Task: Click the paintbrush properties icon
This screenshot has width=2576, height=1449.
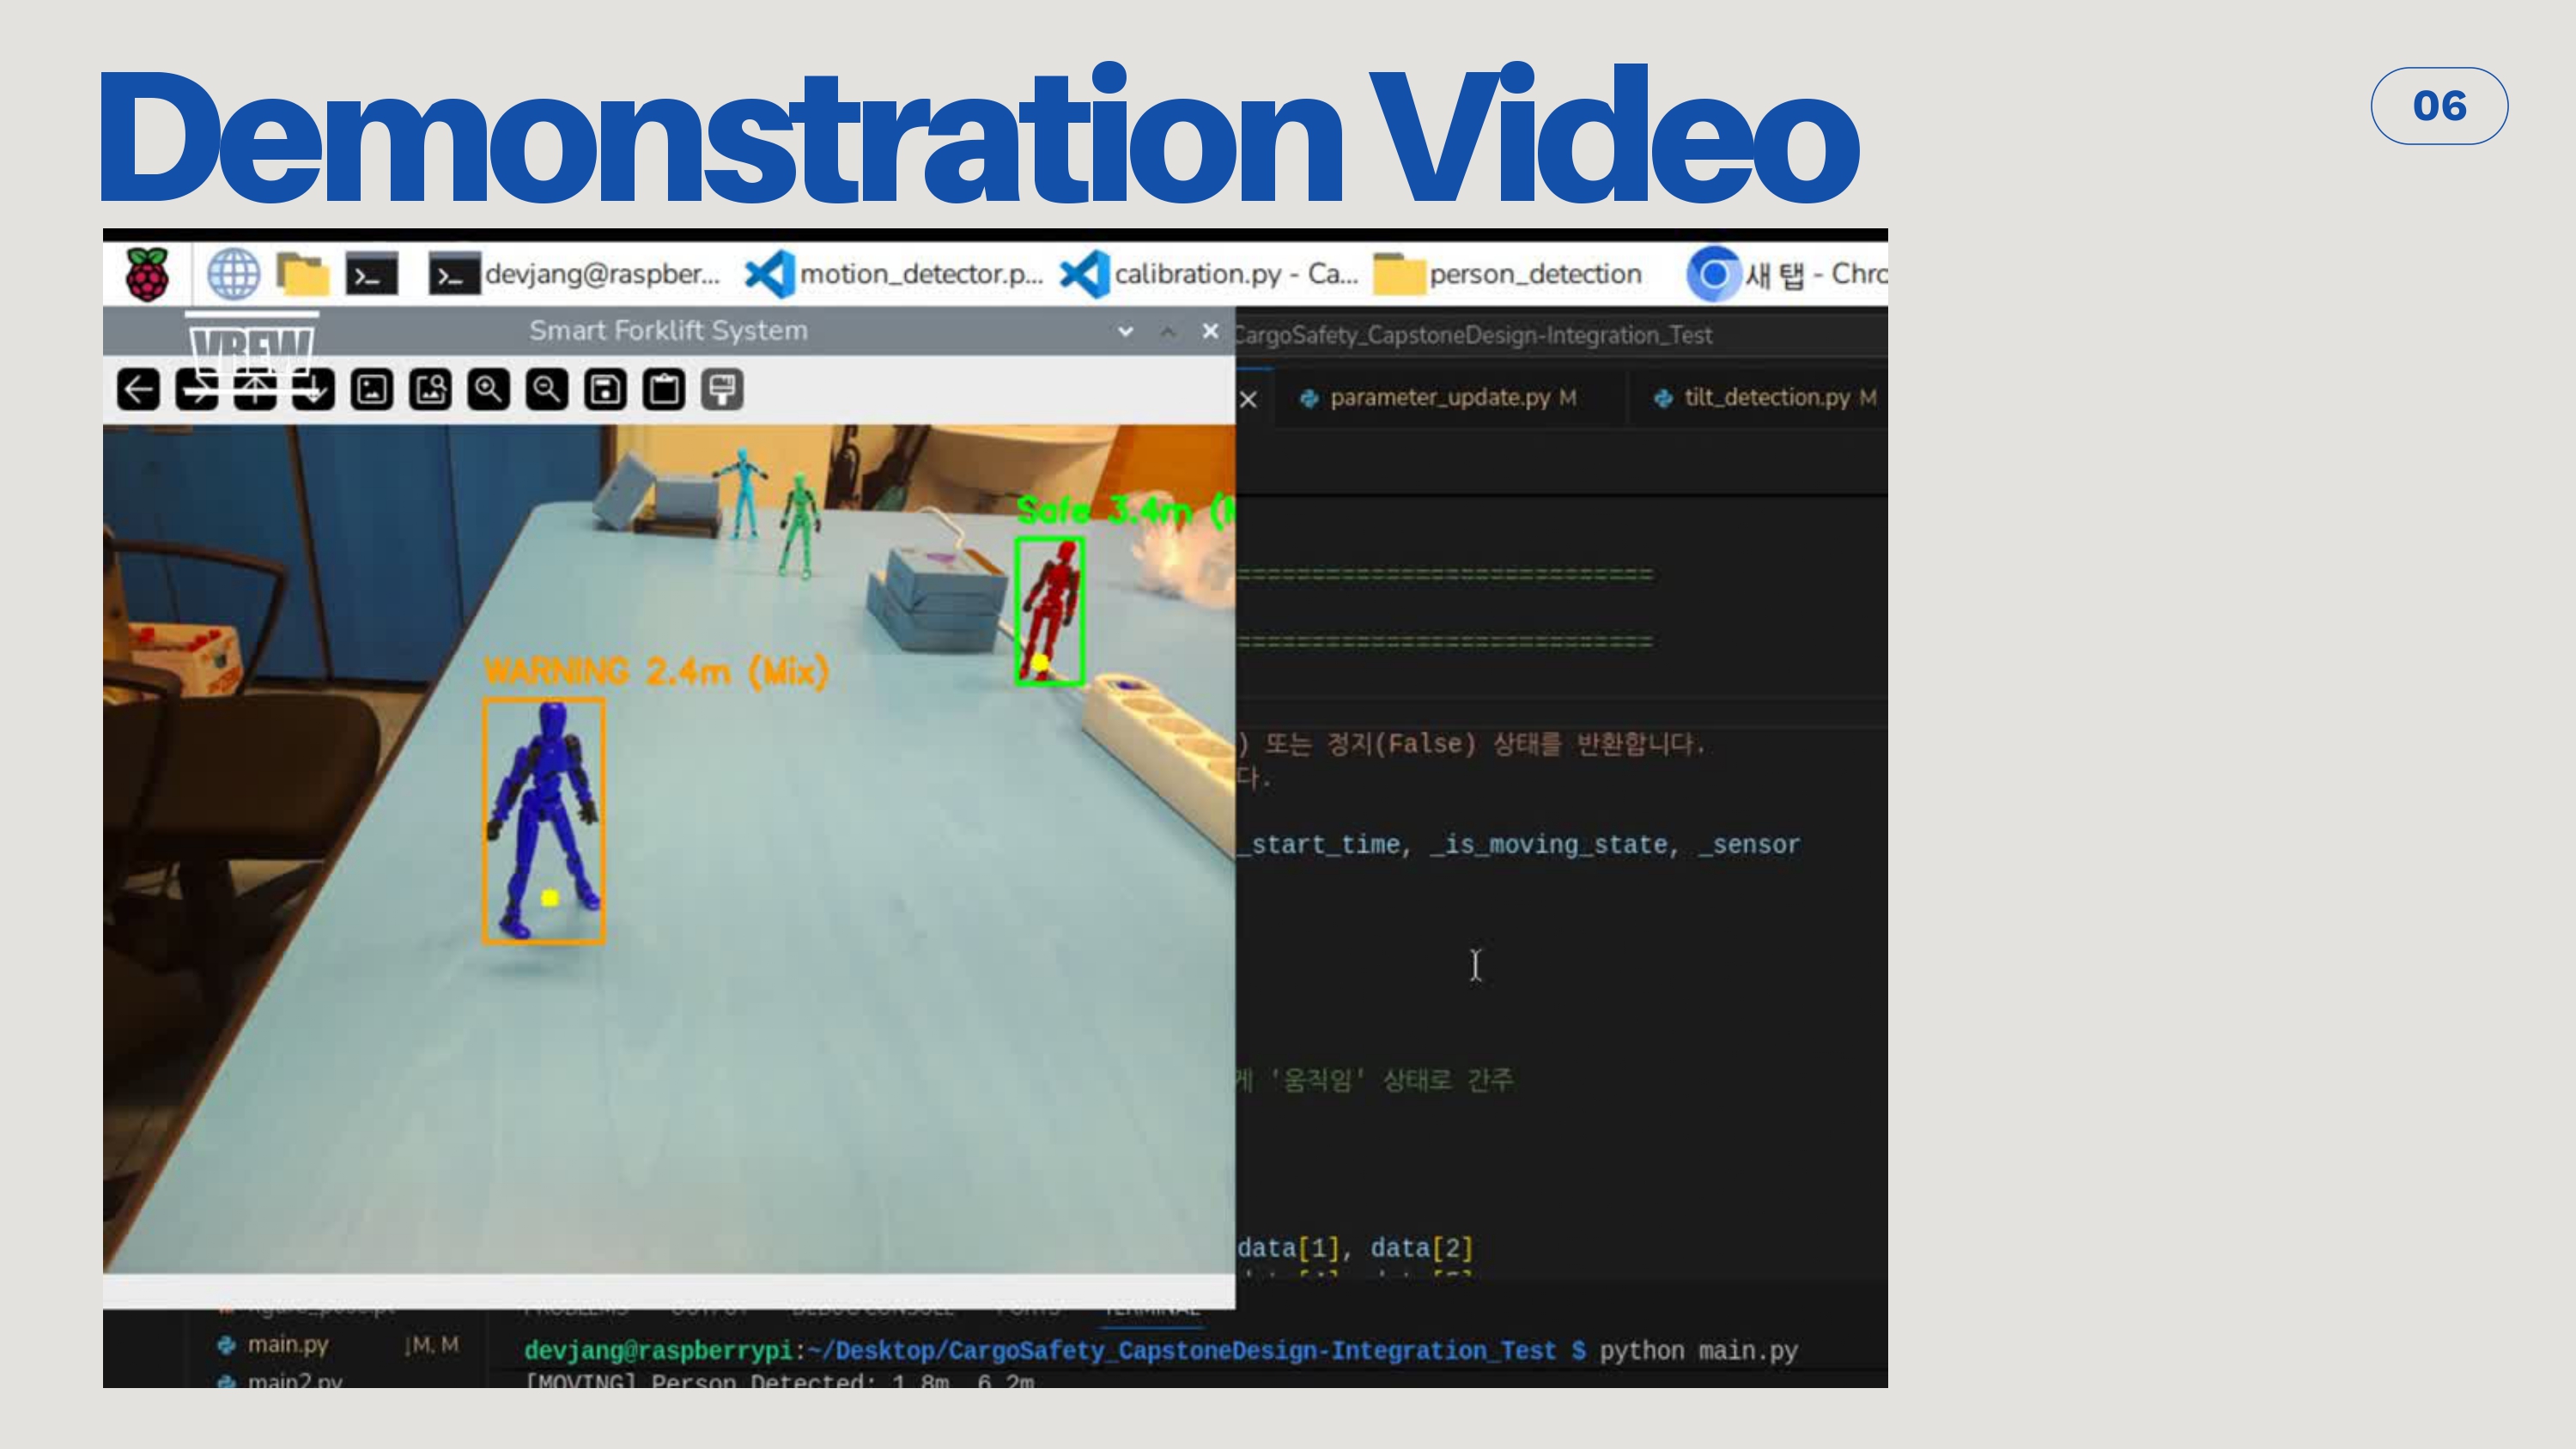Action: click(722, 389)
